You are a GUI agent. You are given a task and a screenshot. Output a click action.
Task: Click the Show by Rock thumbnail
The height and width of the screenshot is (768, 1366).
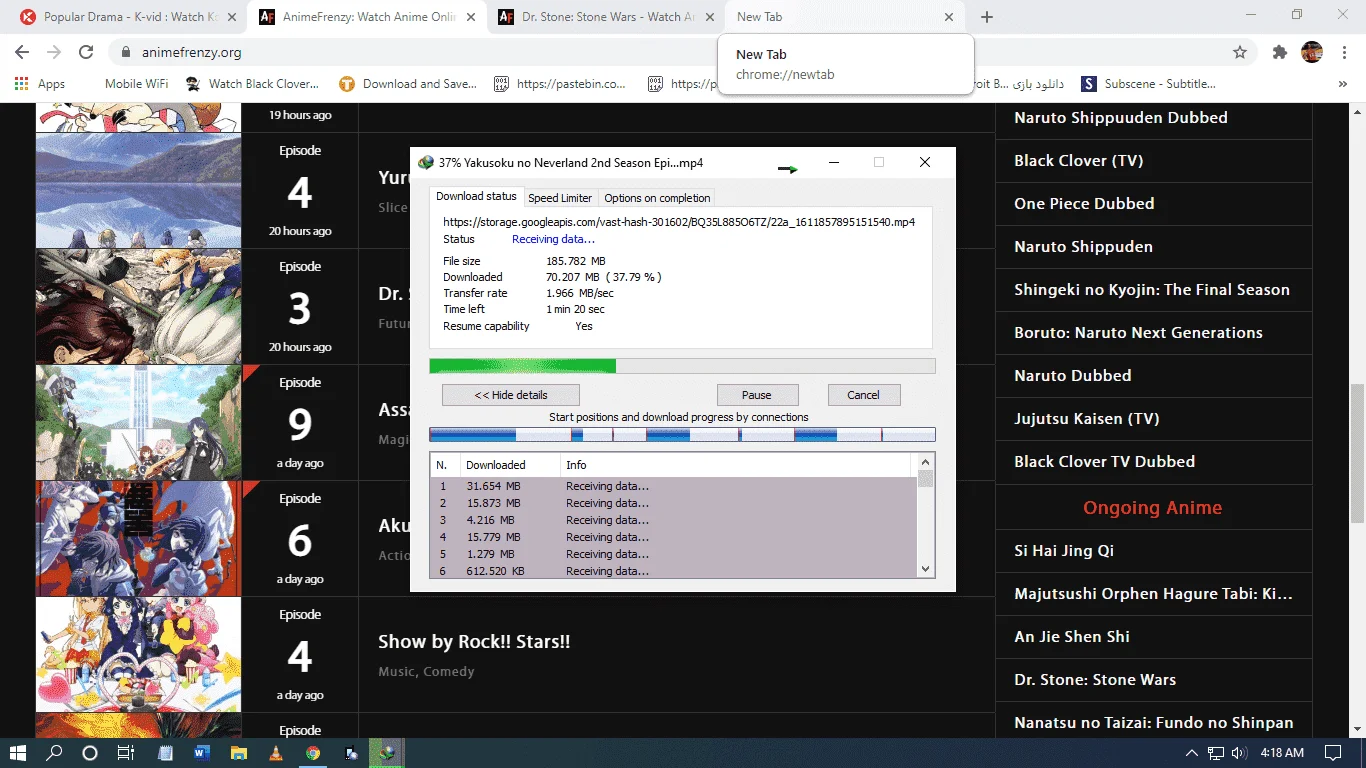tap(138, 655)
